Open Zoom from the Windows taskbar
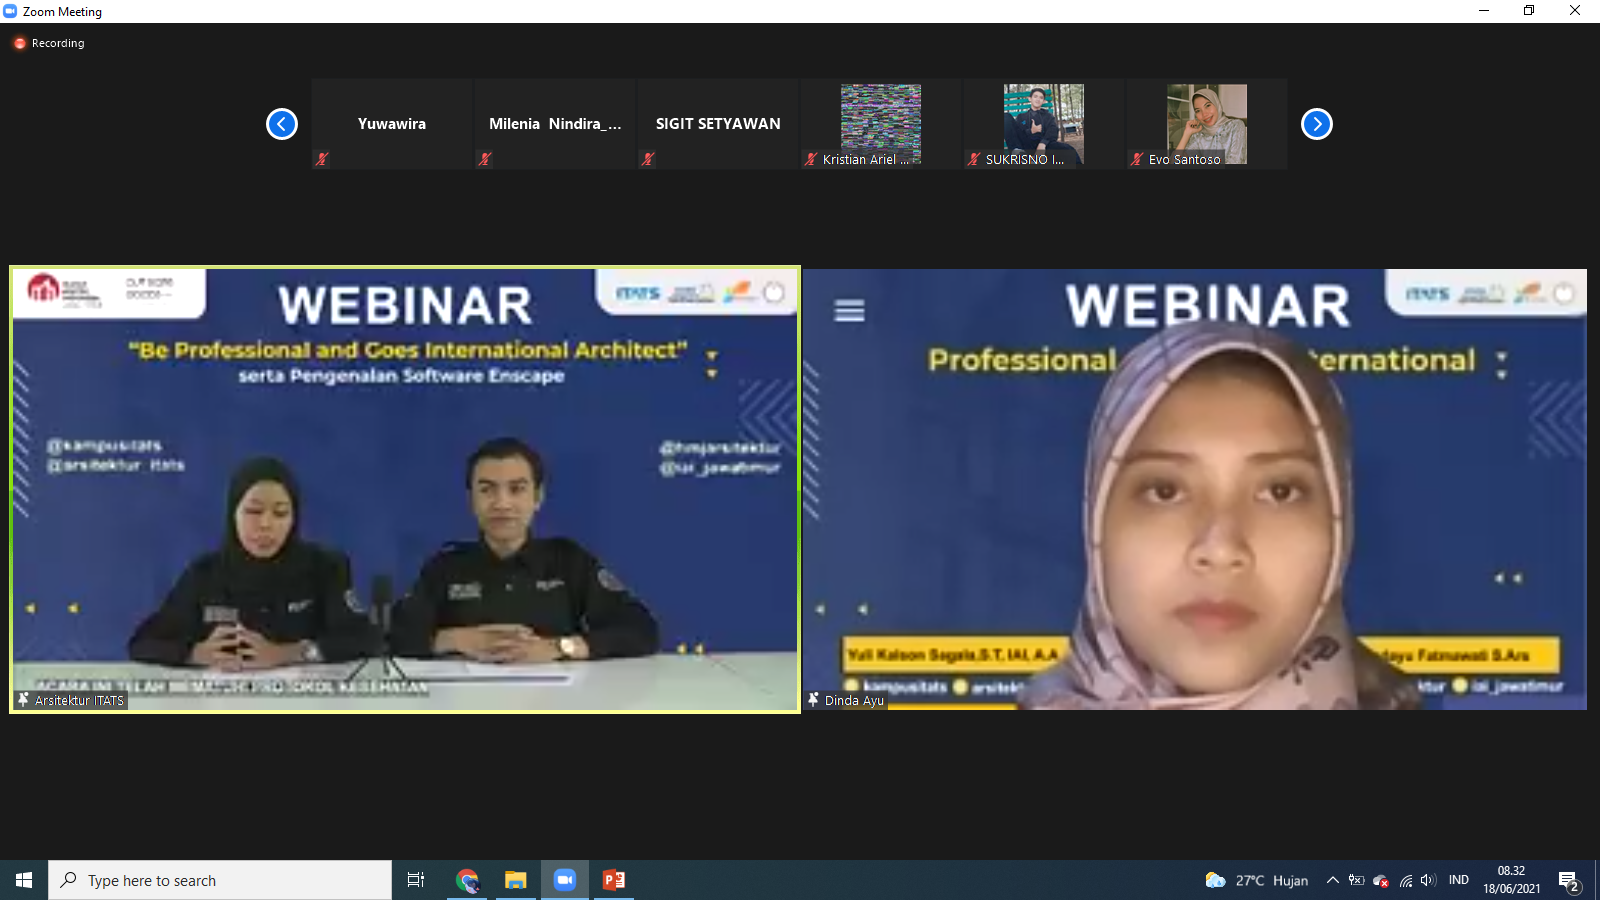This screenshot has height=900, width=1600. 565,880
